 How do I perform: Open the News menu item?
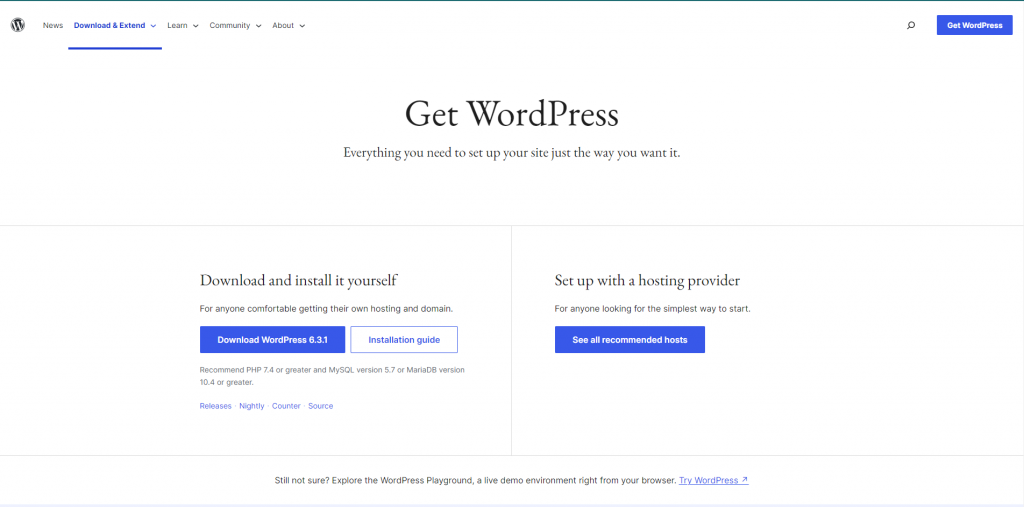coord(53,25)
